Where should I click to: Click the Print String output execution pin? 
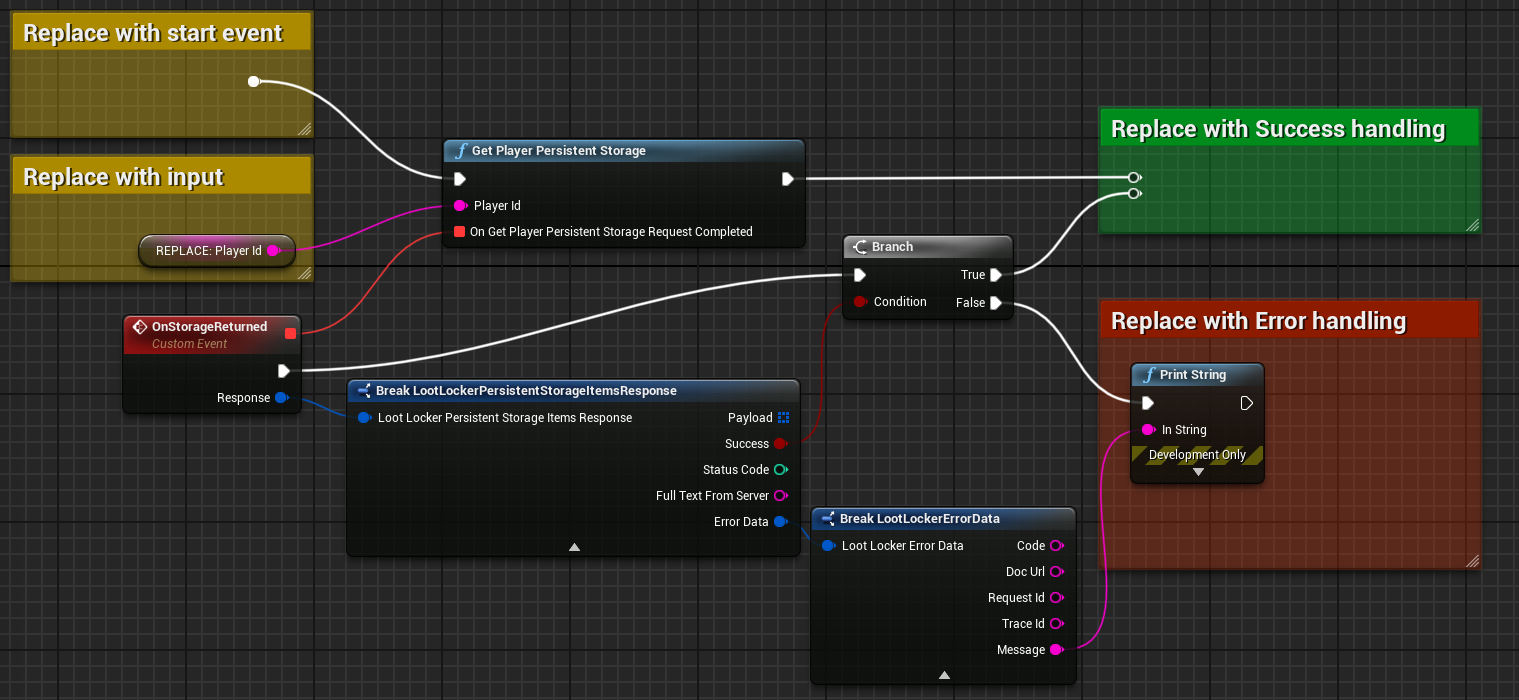[1246, 404]
